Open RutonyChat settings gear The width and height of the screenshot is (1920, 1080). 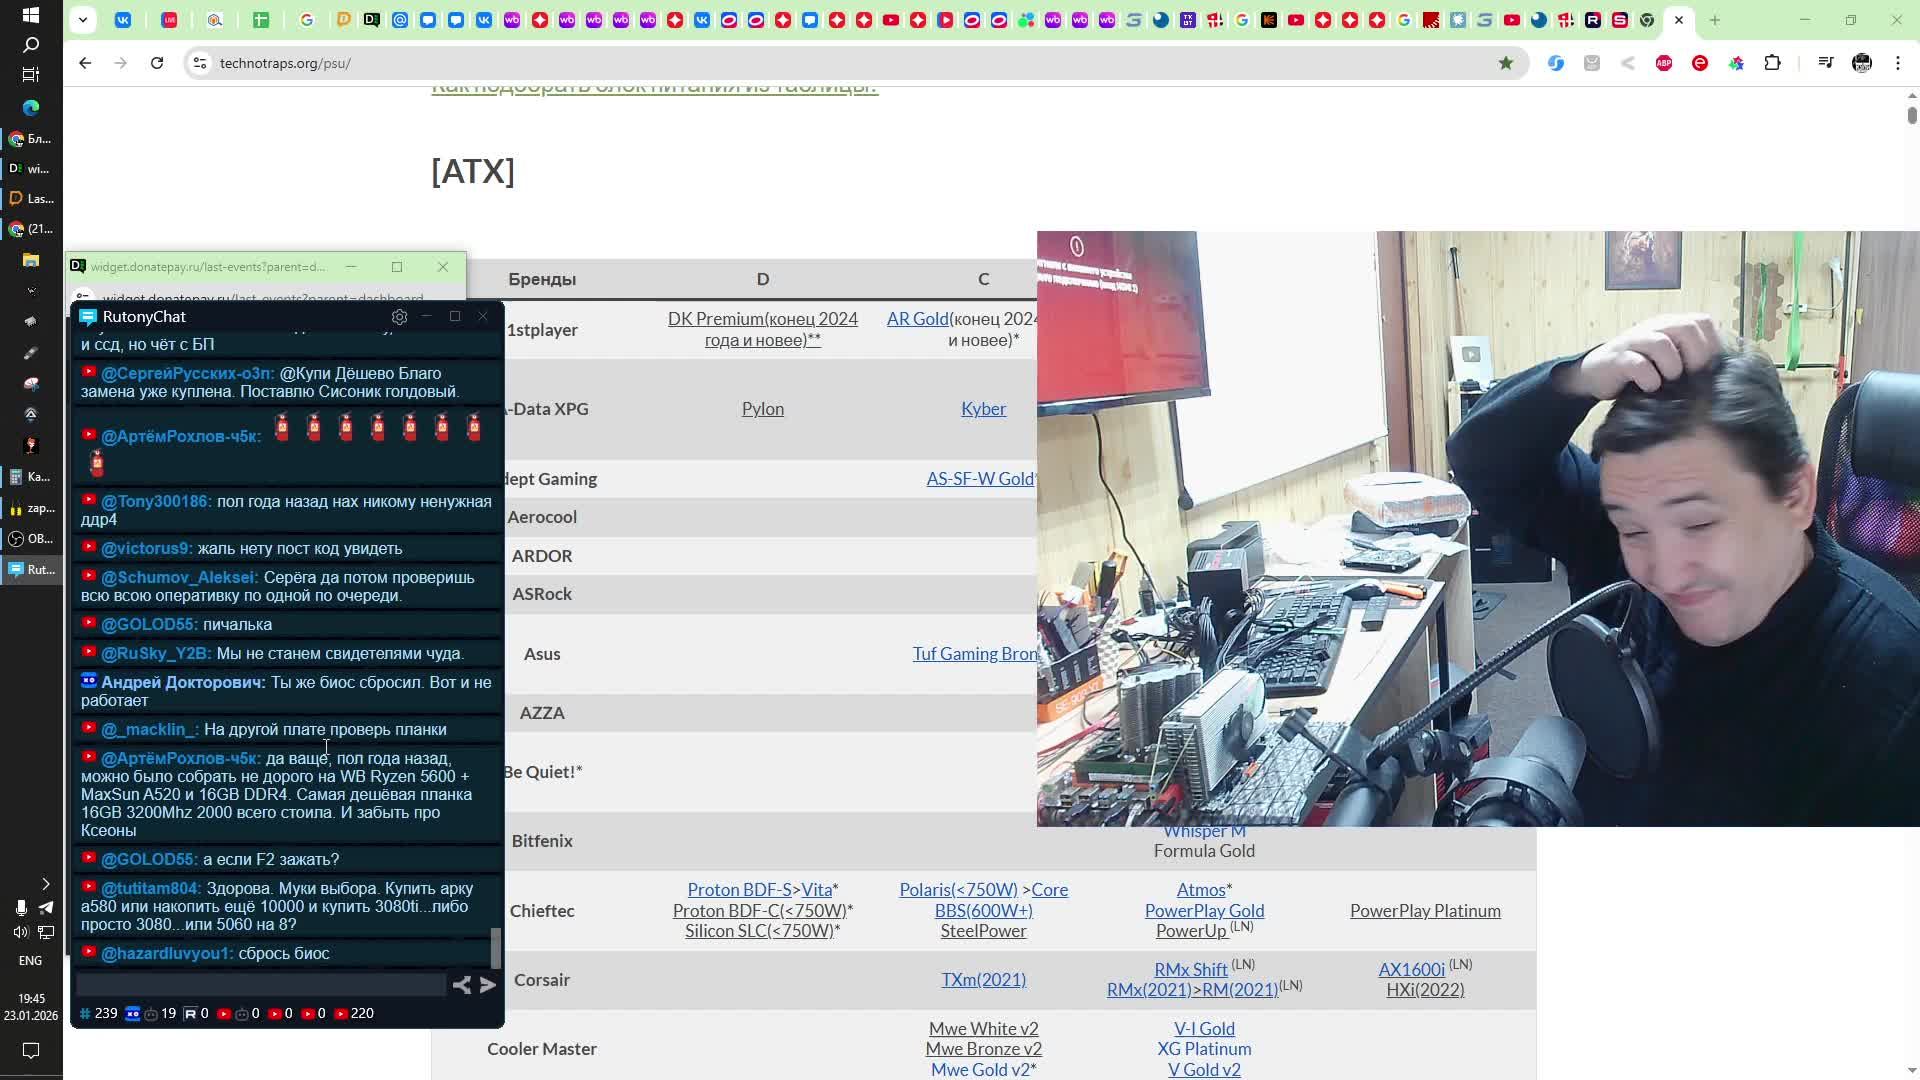click(x=399, y=317)
